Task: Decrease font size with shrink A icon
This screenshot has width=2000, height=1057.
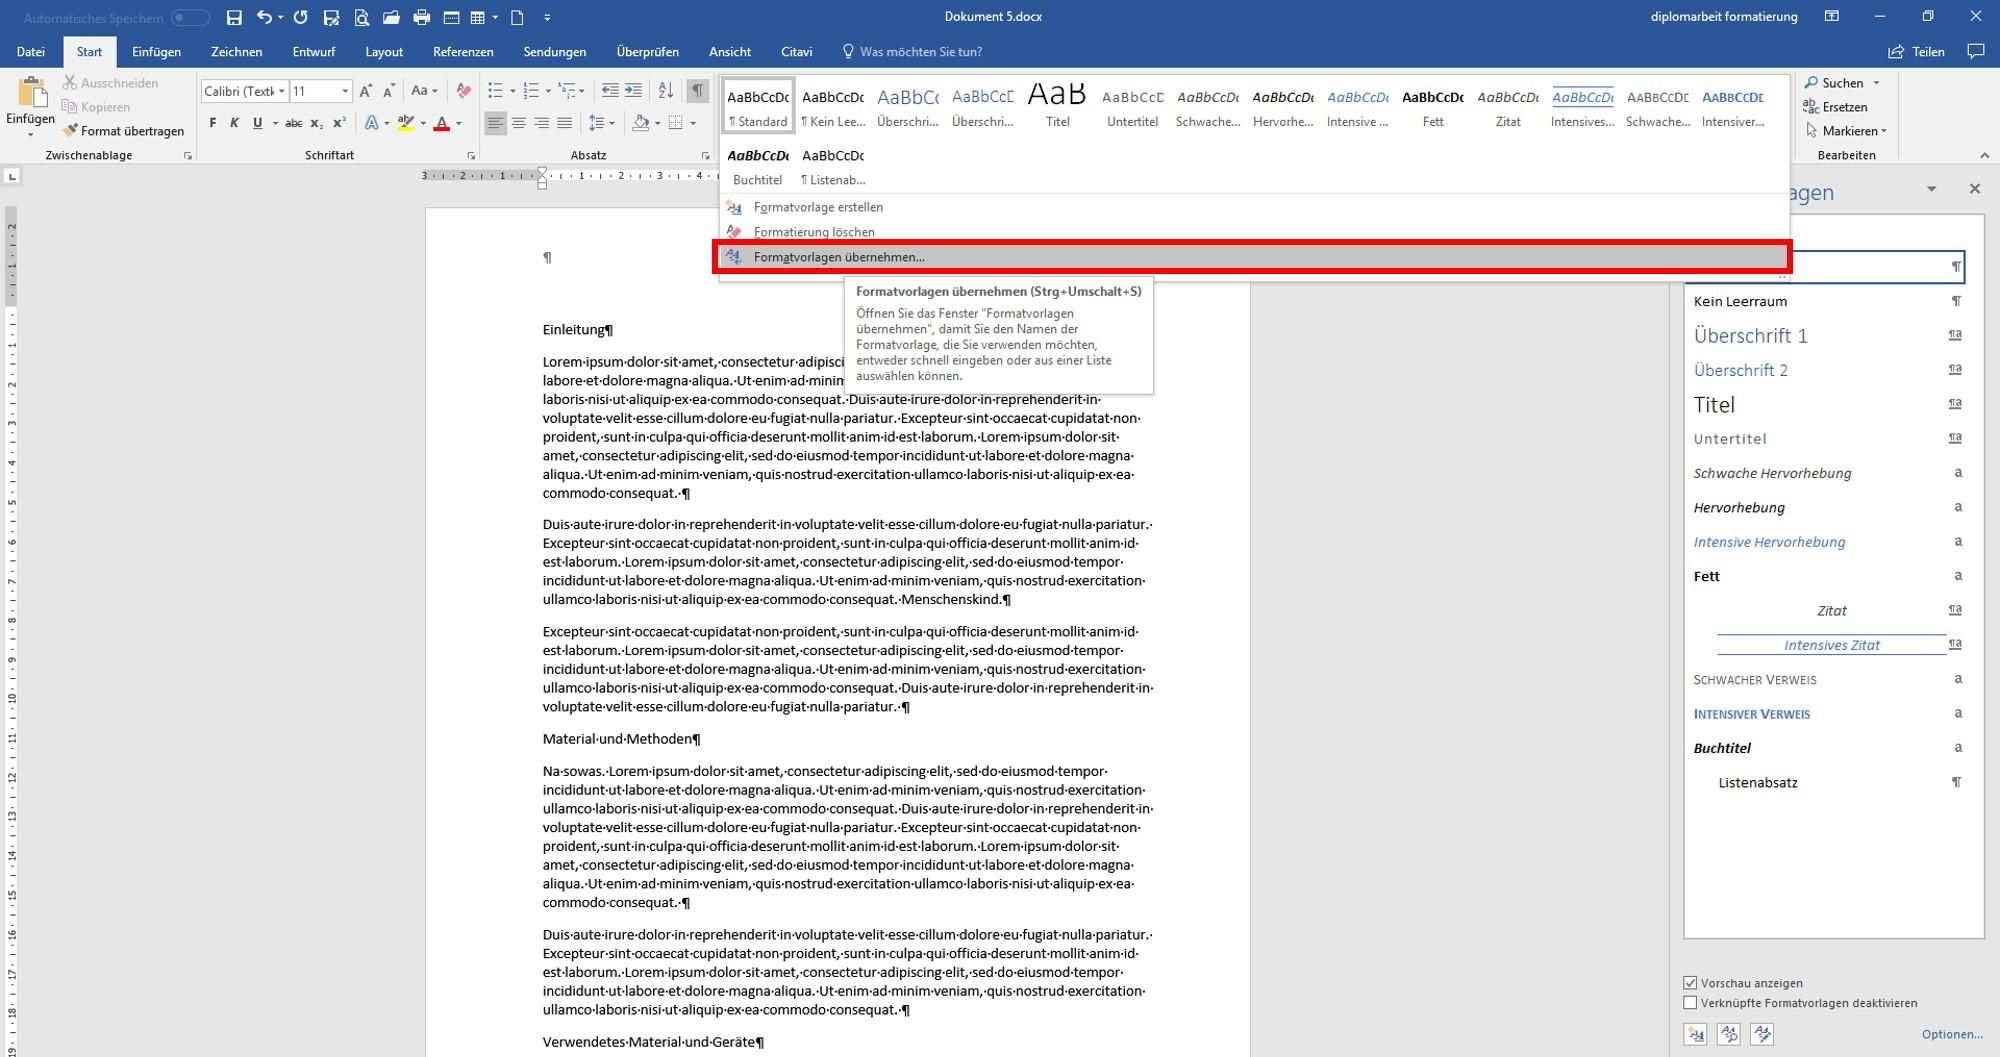Action: (389, 91)
